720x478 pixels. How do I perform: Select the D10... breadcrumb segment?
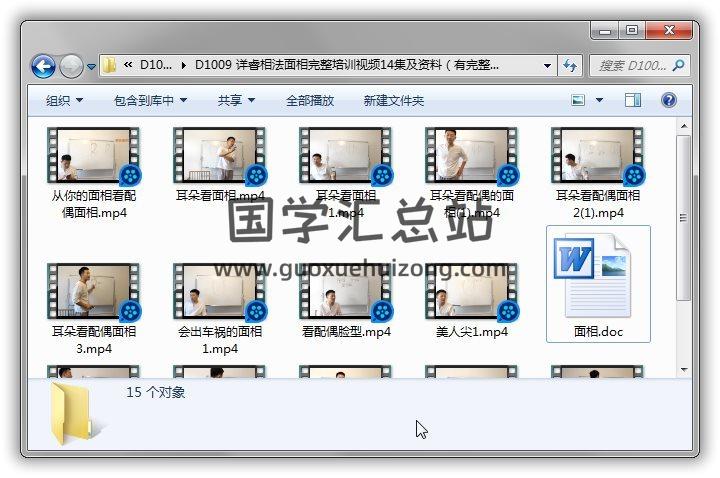(x=156, y=65)
